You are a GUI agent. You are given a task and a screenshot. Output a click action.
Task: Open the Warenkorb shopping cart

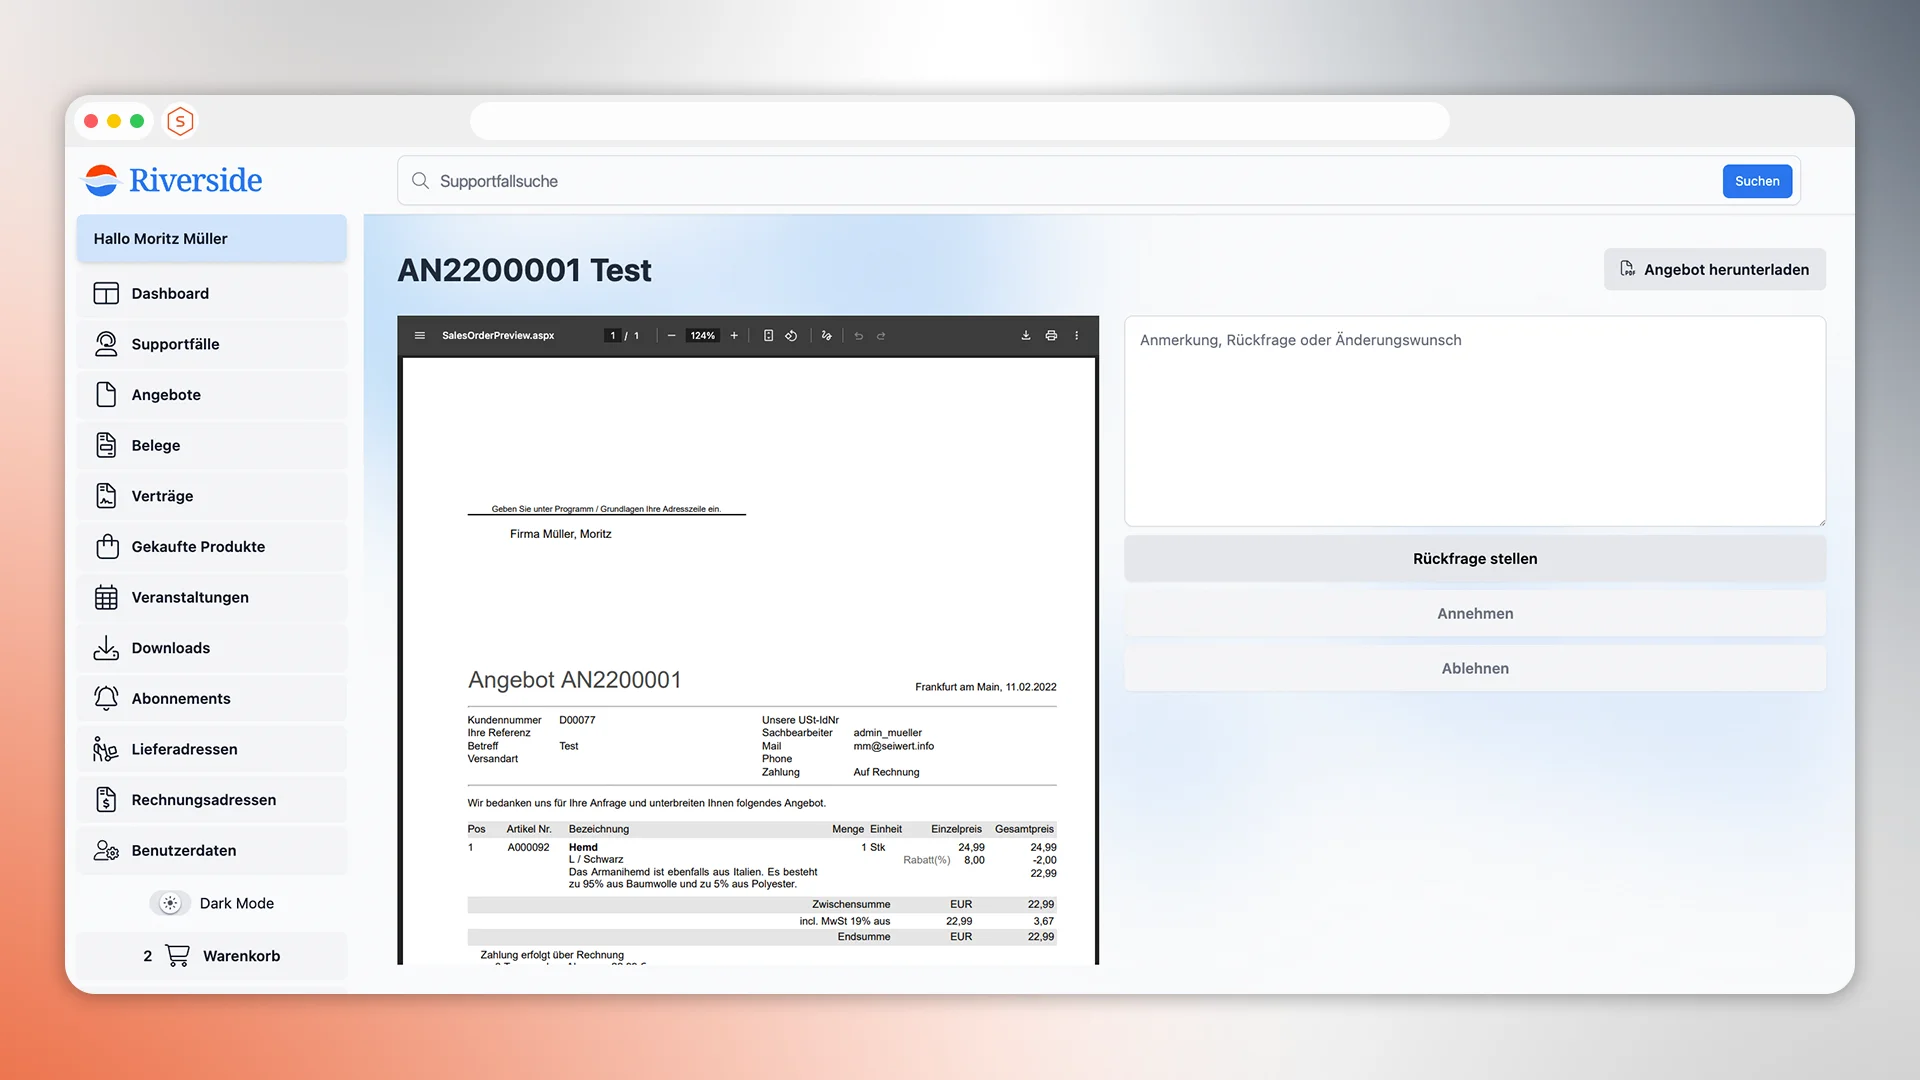[x=212, y=956]
